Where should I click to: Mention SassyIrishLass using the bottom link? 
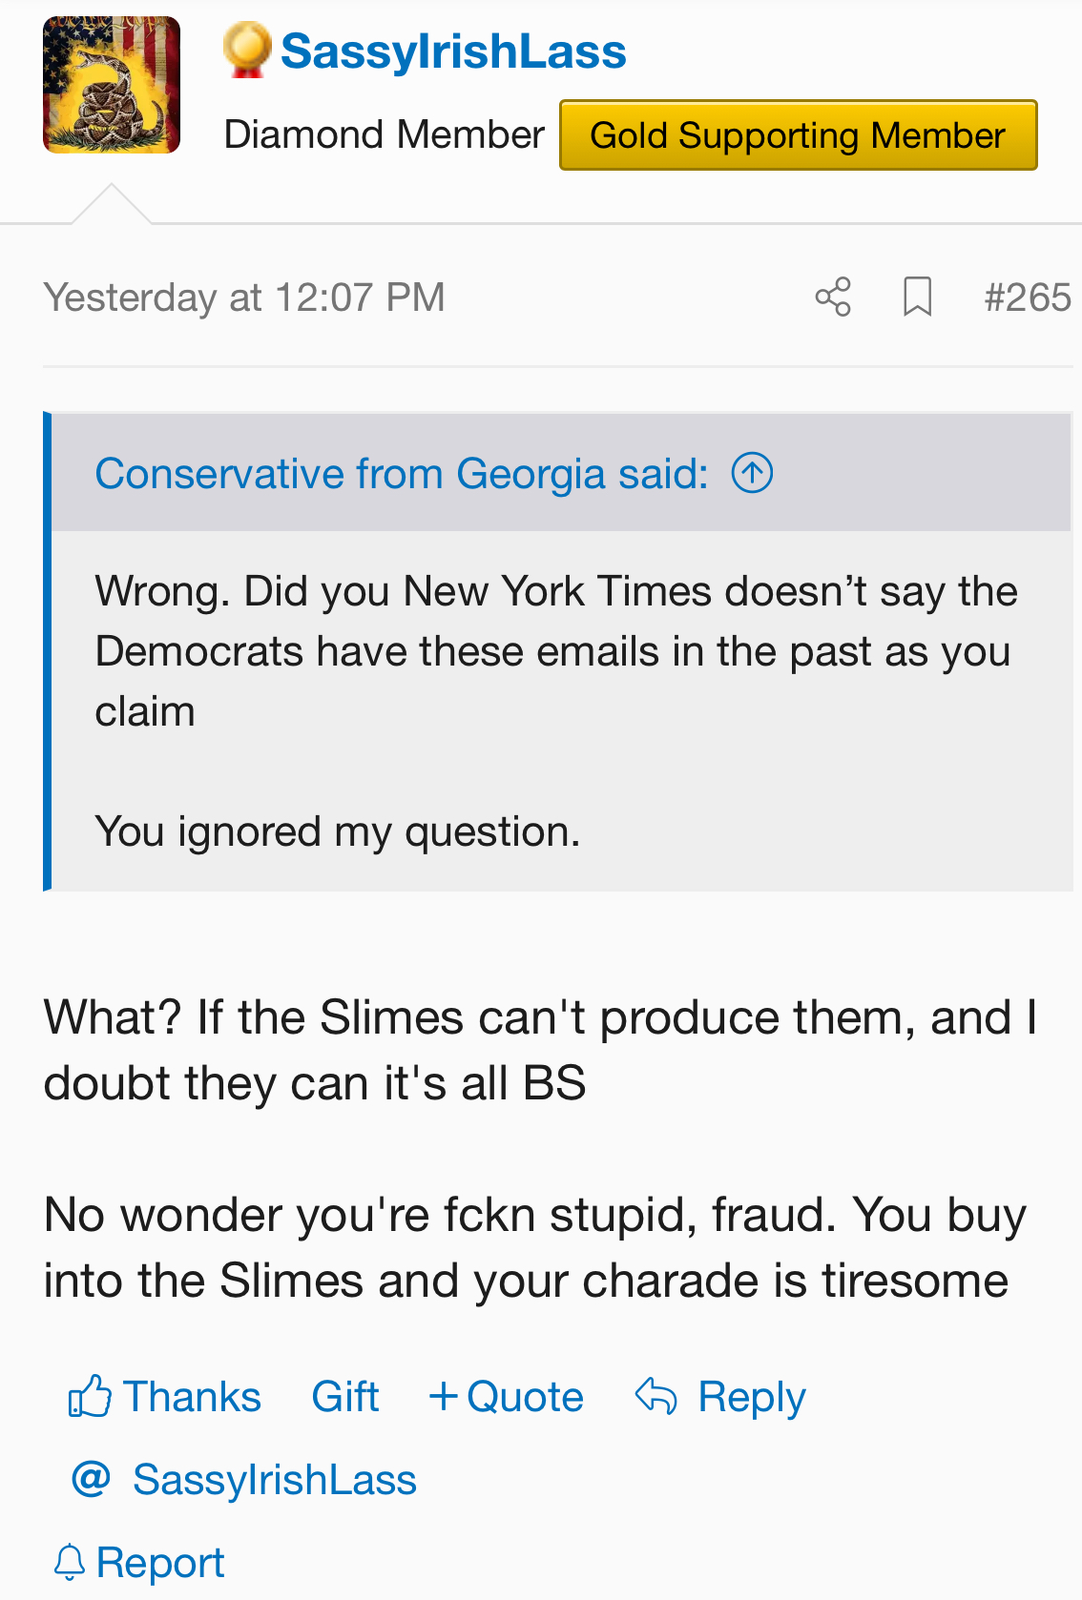tap(274, 1479)
